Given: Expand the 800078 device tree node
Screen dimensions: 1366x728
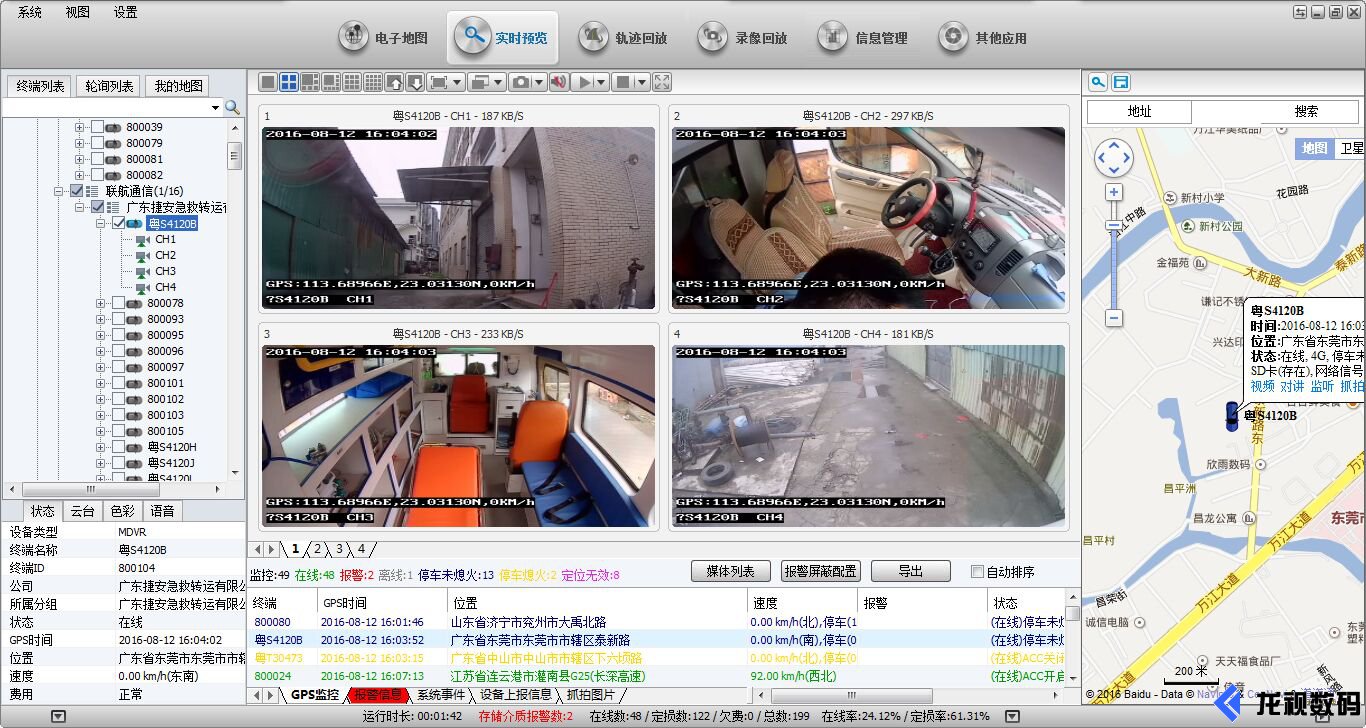Looking at the screenshot, I should coord(100,303).
